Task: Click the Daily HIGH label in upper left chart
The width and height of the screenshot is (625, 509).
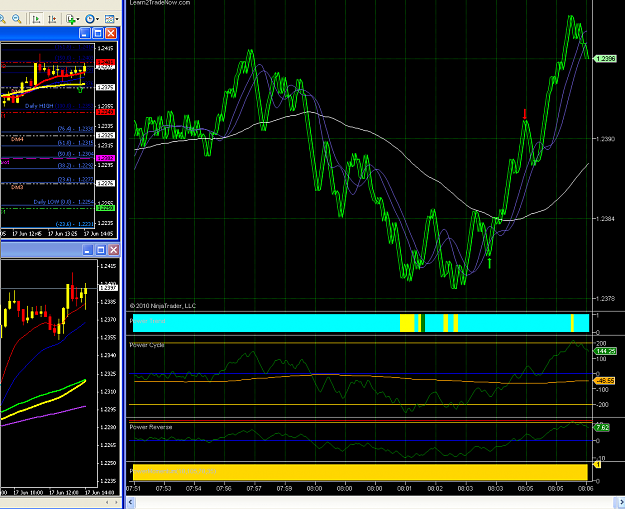Action: (39, 106)
